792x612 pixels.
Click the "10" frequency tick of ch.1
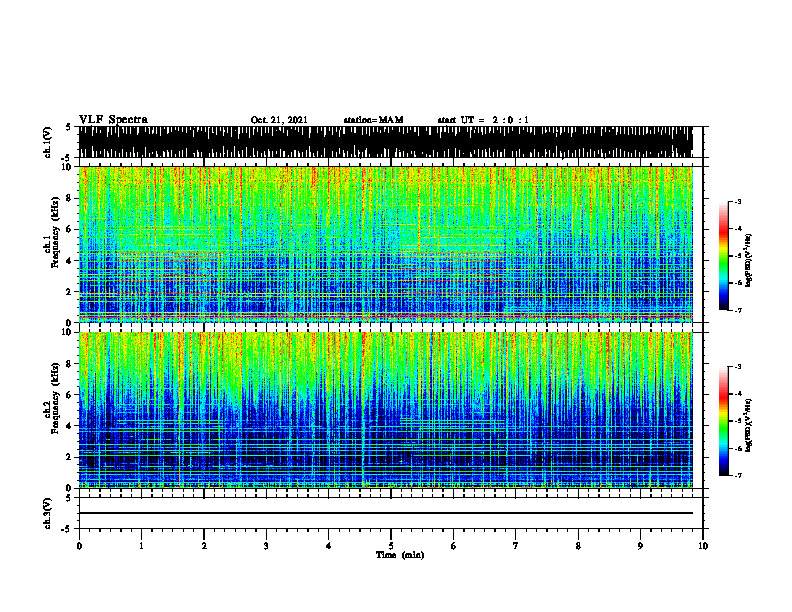68,167
